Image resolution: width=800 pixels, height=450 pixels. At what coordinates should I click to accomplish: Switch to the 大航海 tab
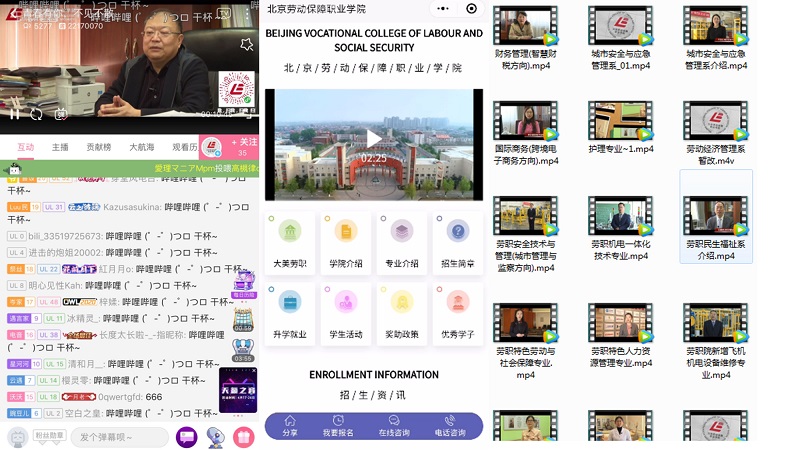click(x=141, y=147)
